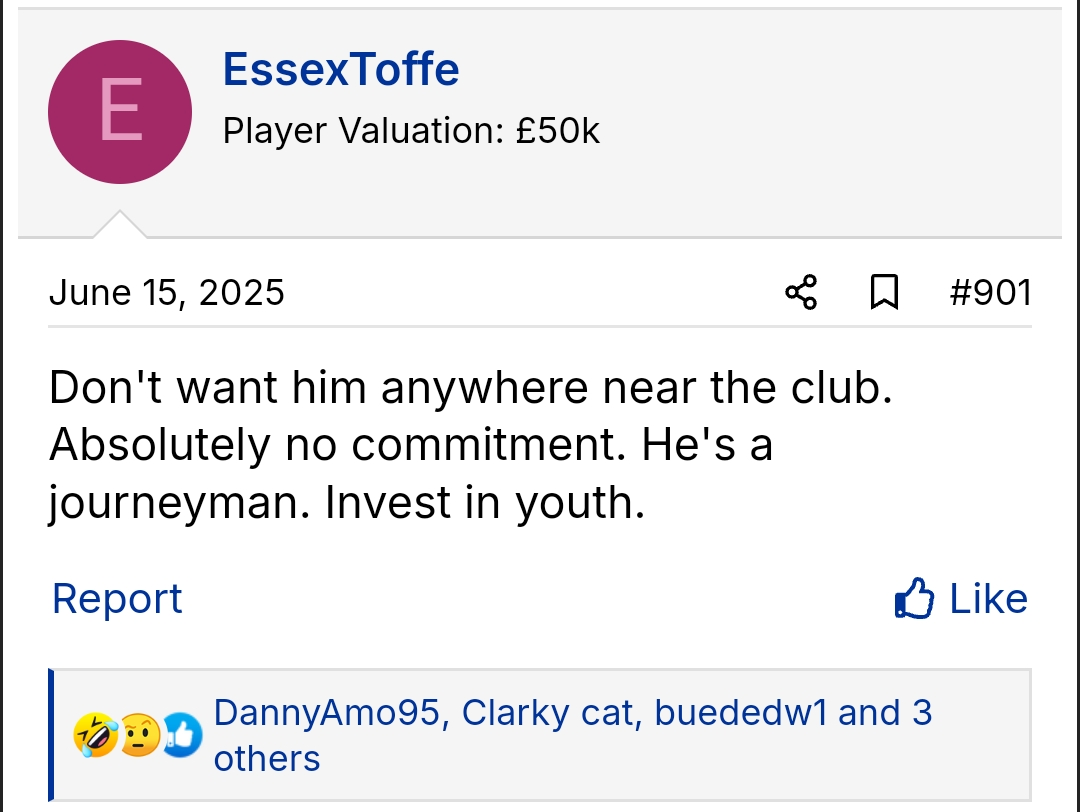Report this post
Screen dimensions: 1080x812
[117, 599]
